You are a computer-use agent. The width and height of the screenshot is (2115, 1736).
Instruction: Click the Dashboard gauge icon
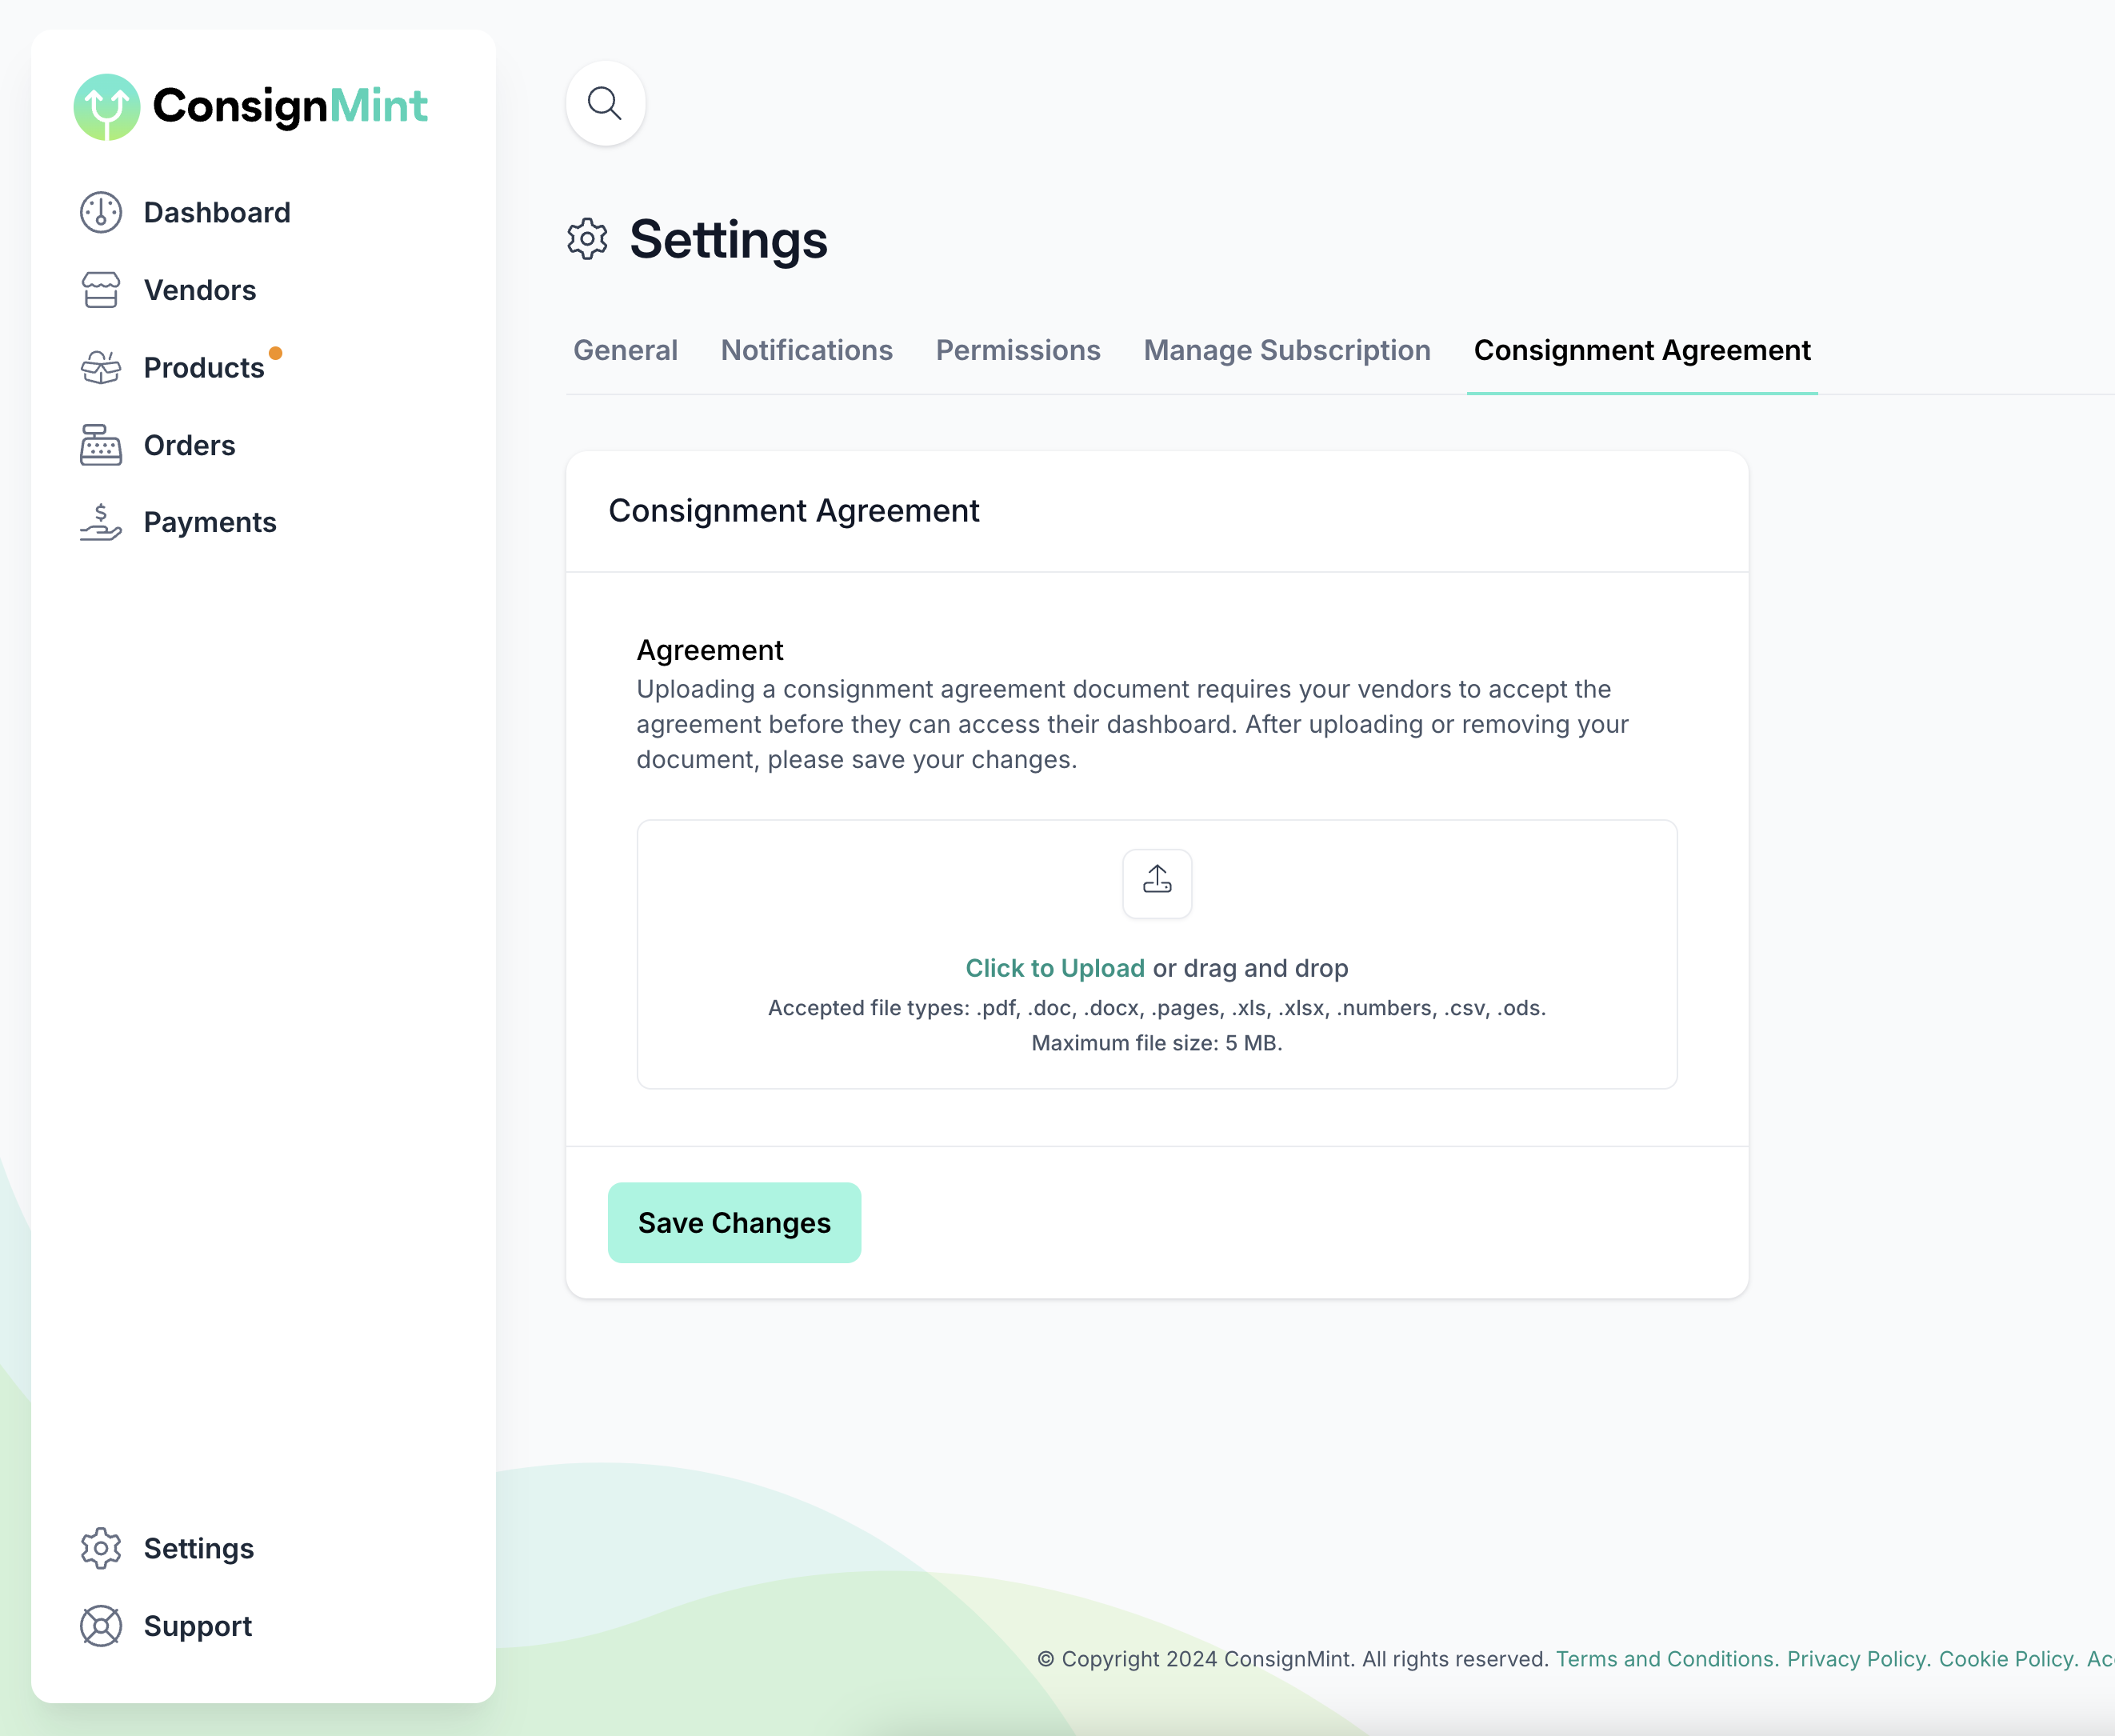tap(101, 213)
